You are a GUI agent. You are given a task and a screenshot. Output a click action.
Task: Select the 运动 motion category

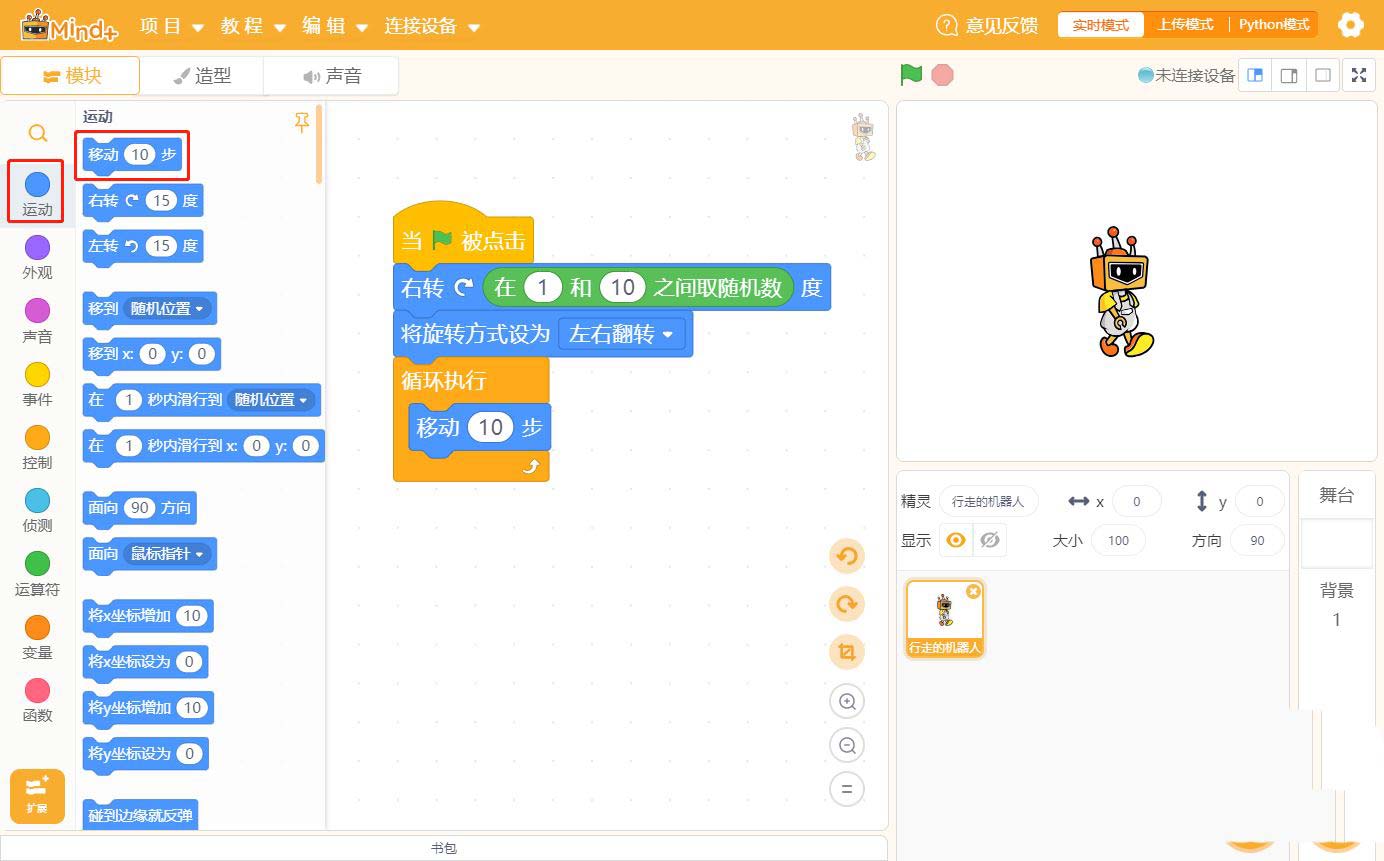click(x=37, y=194)
